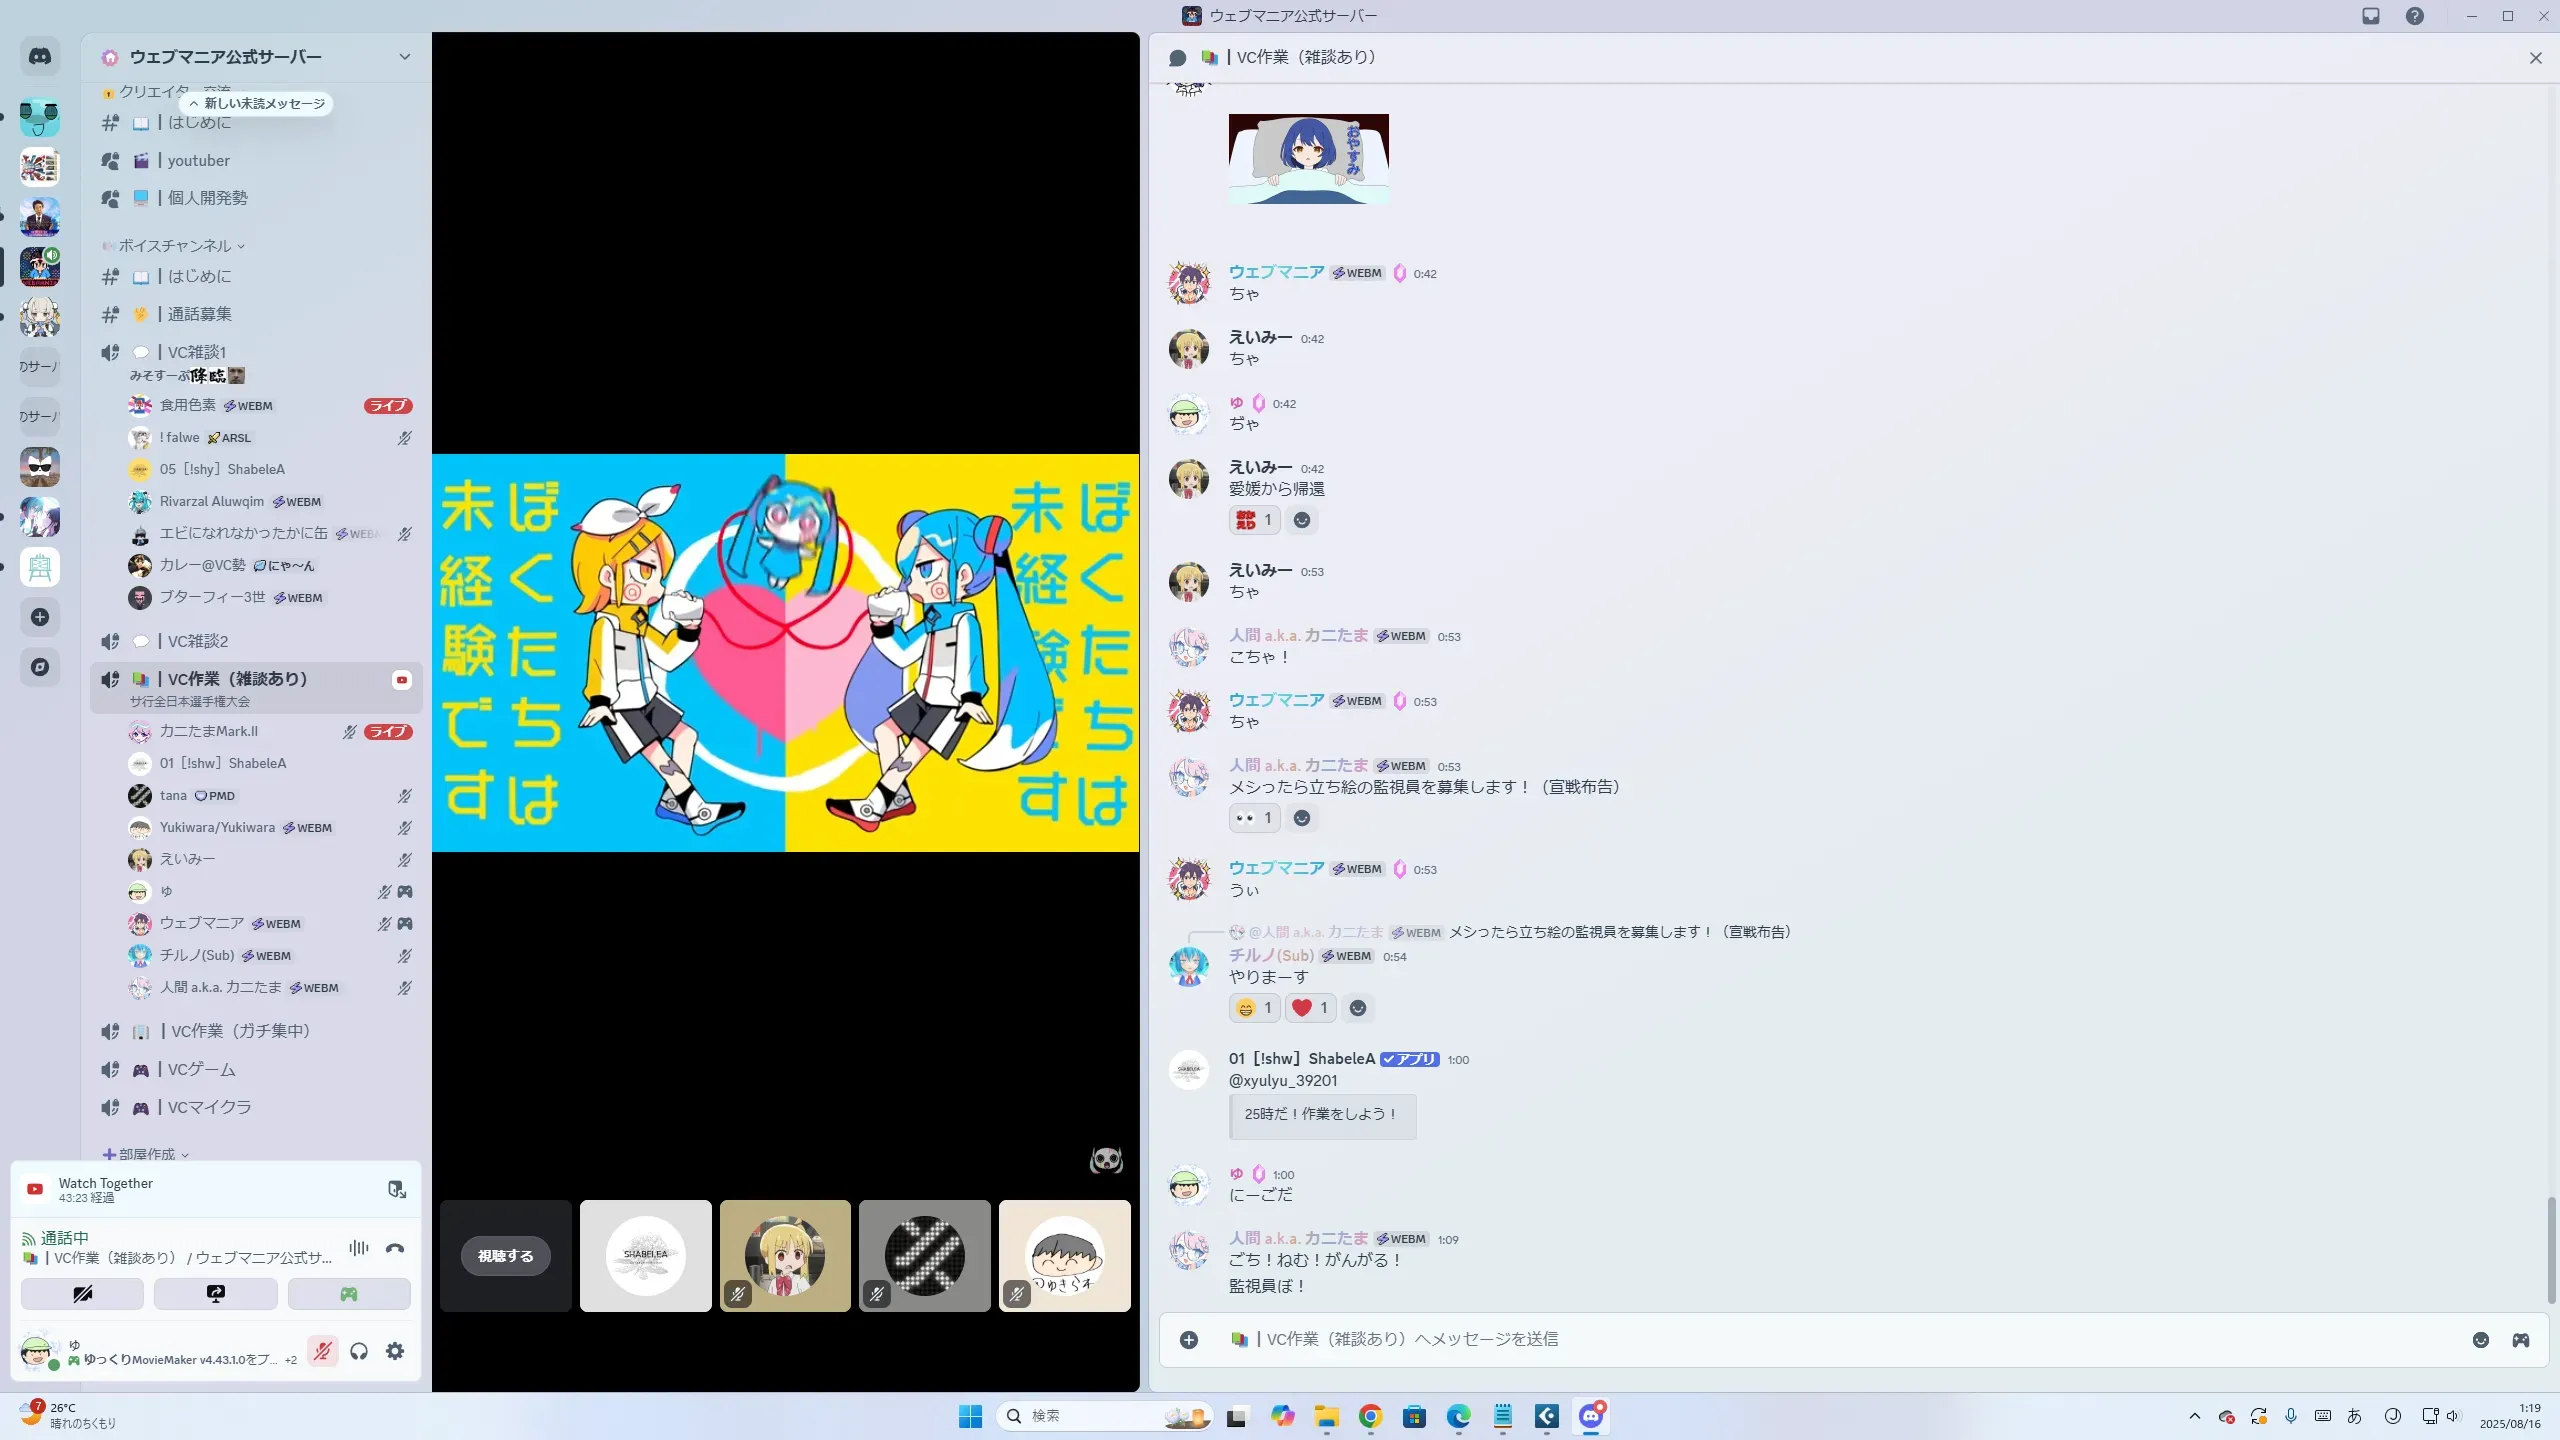This screenshot has height=1440, width=2560.
Task: Type in the VC作業 message field
Action: pyautogui.click(x=1800, y=1340)
